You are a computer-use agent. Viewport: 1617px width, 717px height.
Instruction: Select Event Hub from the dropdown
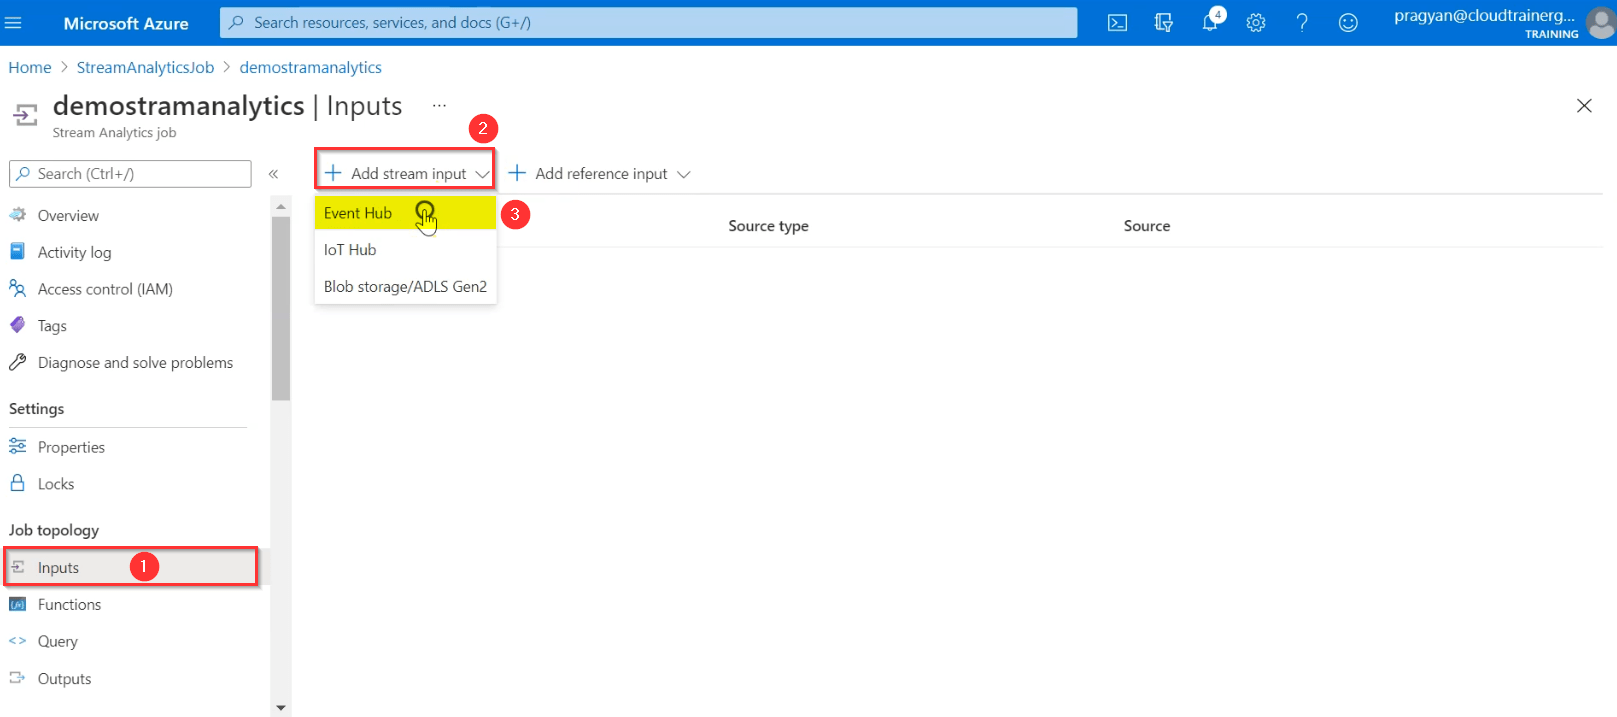coord(358,213)
